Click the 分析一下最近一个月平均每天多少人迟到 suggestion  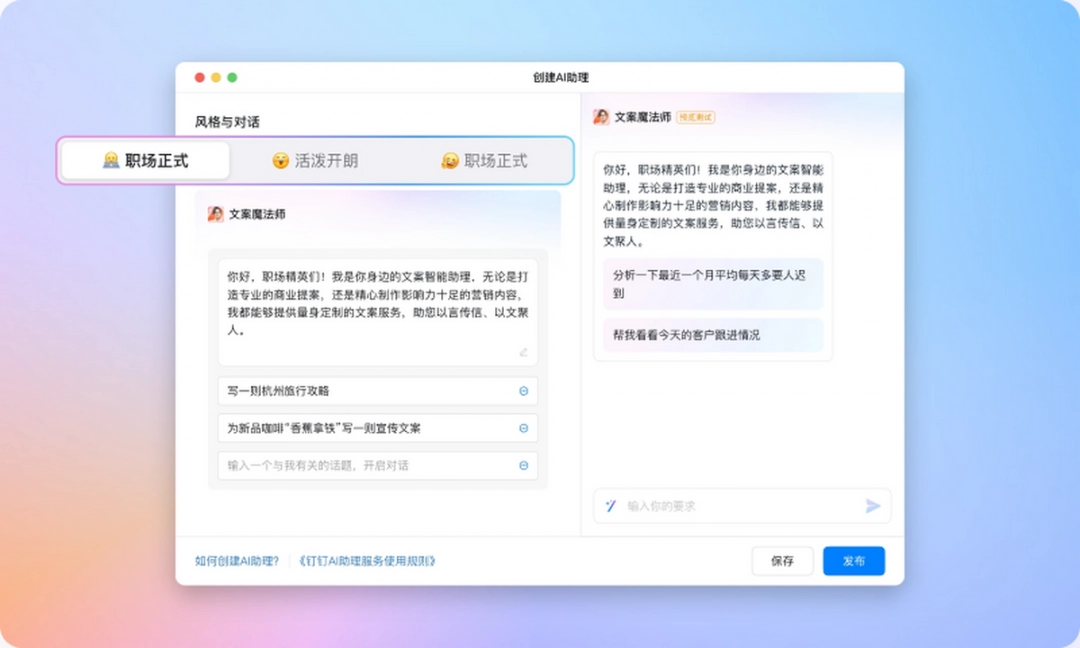coord(712,284)
